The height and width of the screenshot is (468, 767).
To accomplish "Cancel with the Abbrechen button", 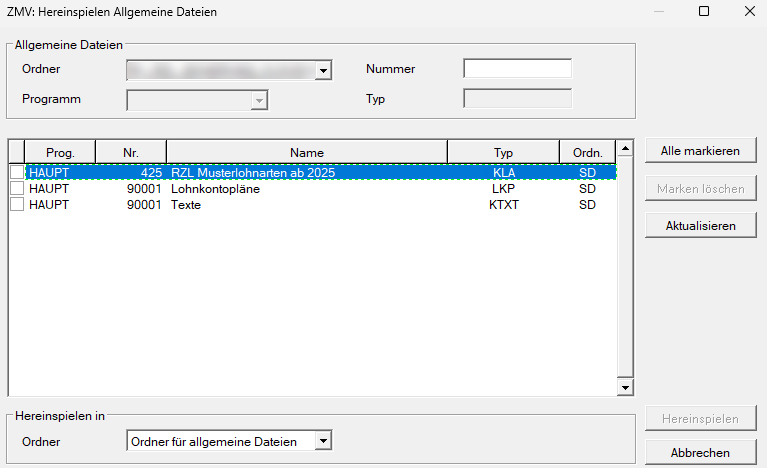I will tap(700, 453).
